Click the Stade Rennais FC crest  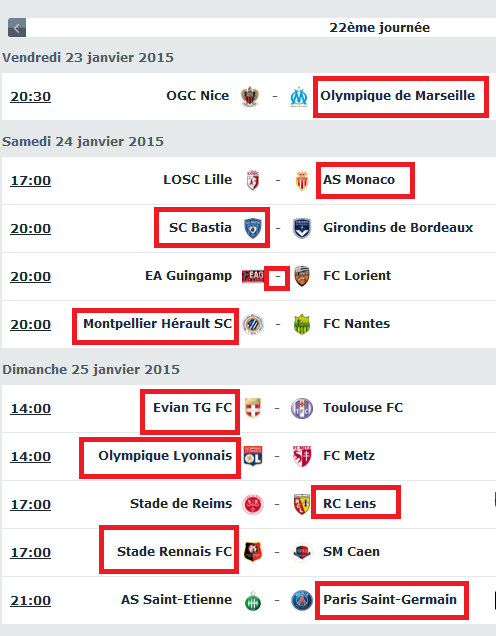tap(253, 552)
